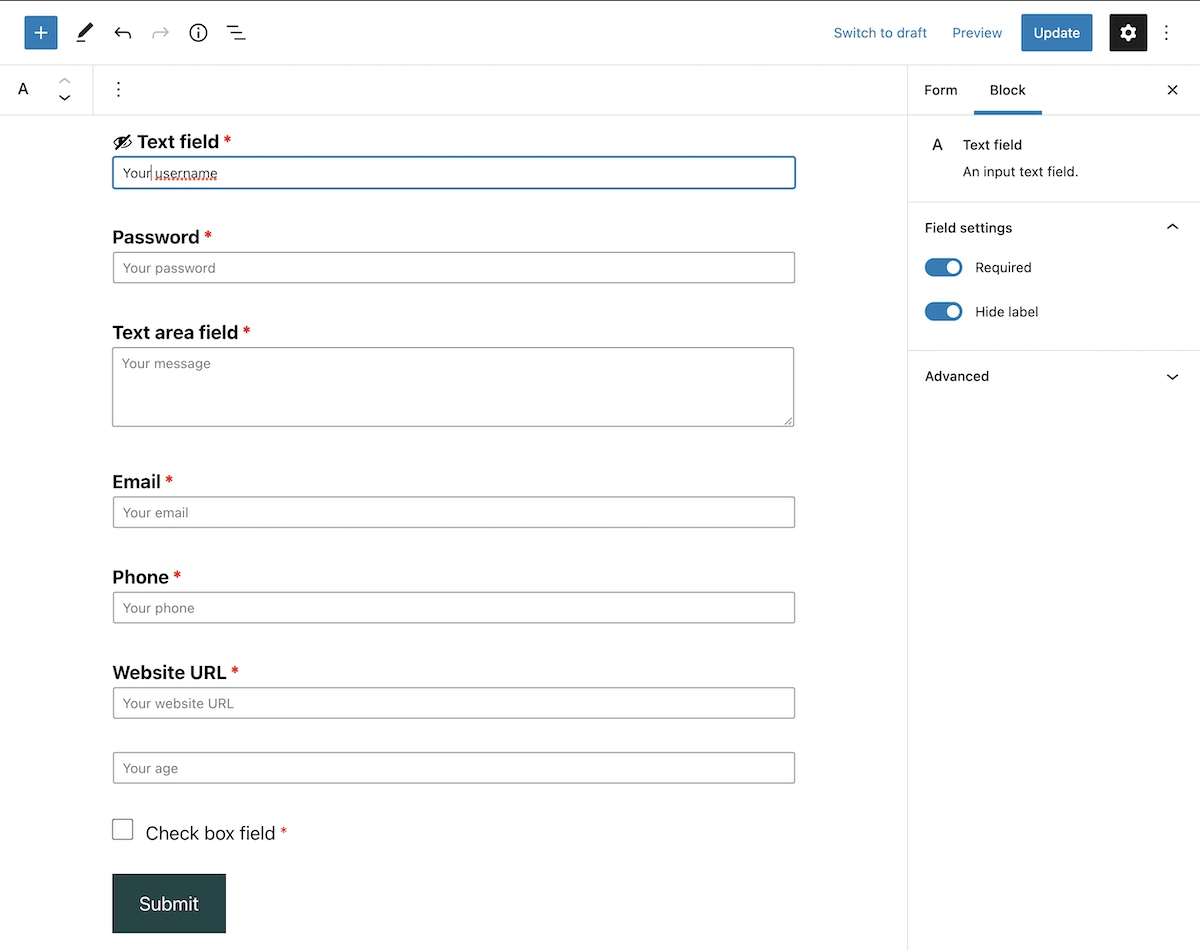The image size is (1200, 950).
Task: Open the List View outline icon
Action: tap(236, 33)
